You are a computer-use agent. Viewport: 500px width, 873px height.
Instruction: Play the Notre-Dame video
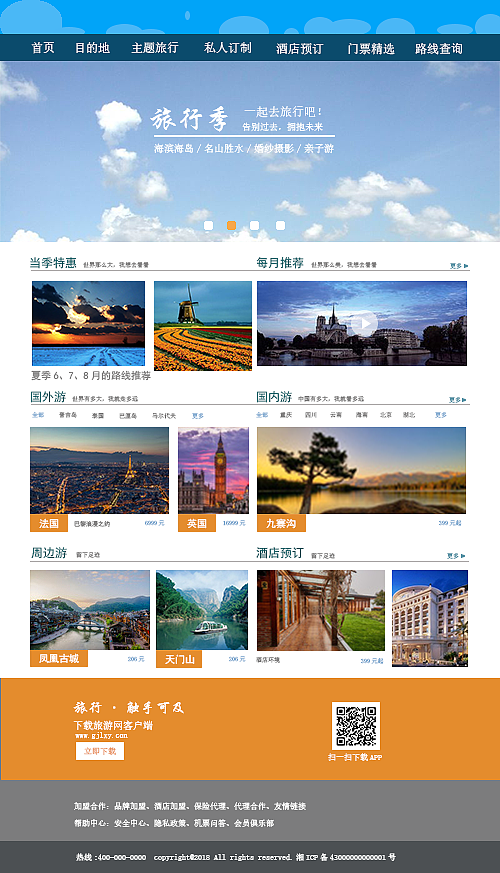click(x=364, y=323)
